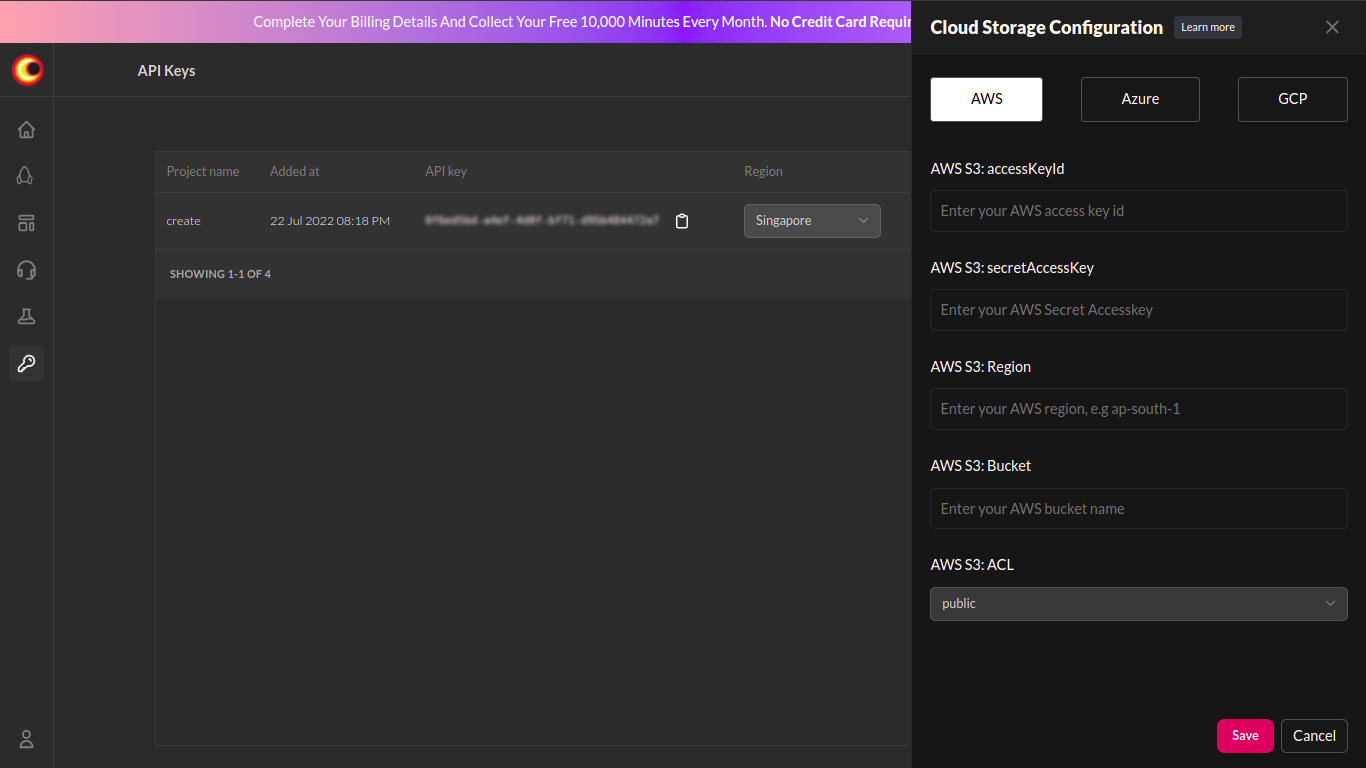Viewport: 1366px width, 768px height.
Task: Click the 'Added at' column header
Action: (295, 172)
